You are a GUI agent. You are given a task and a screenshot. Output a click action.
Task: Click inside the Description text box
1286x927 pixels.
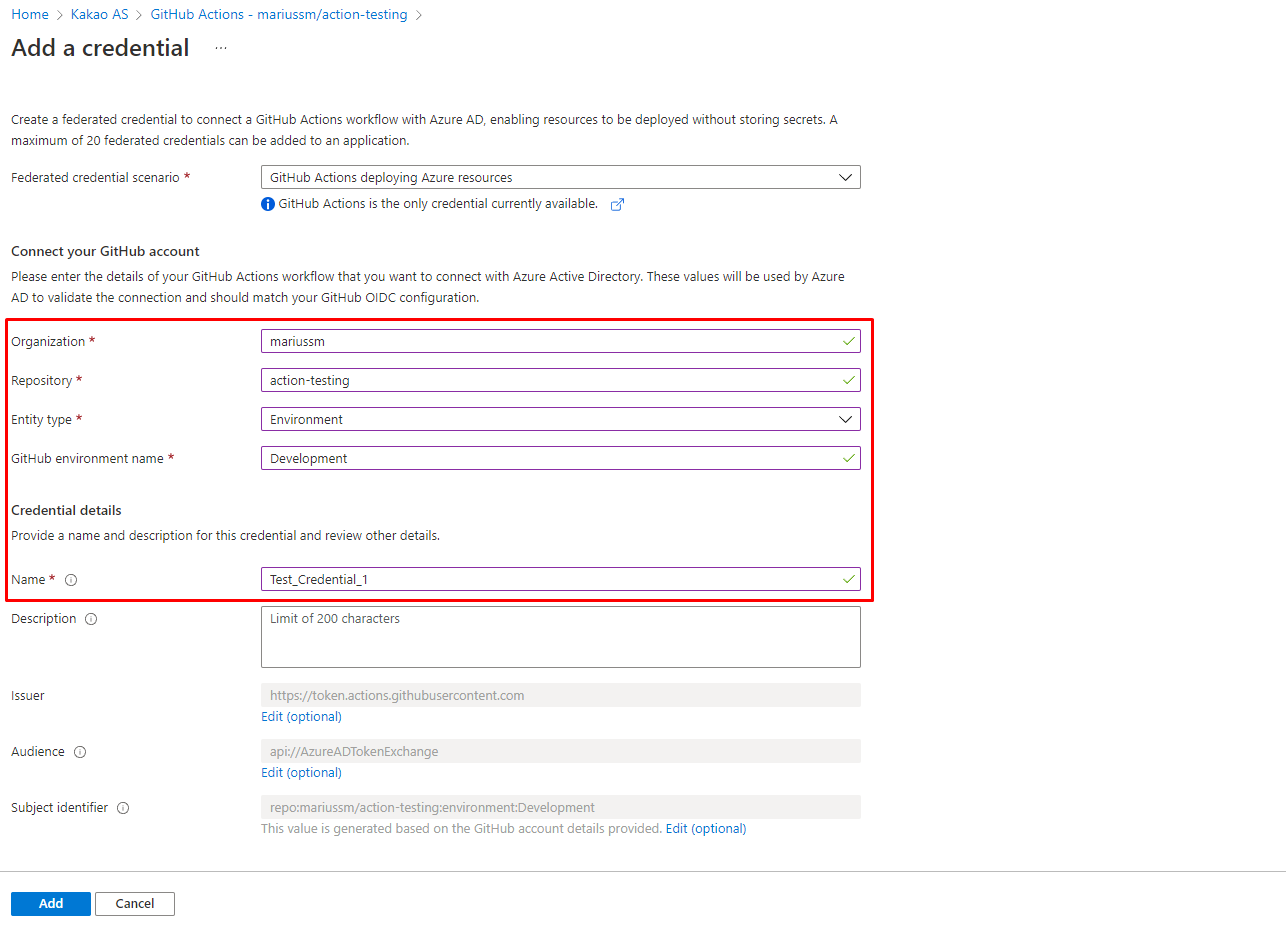click(560, 636)
